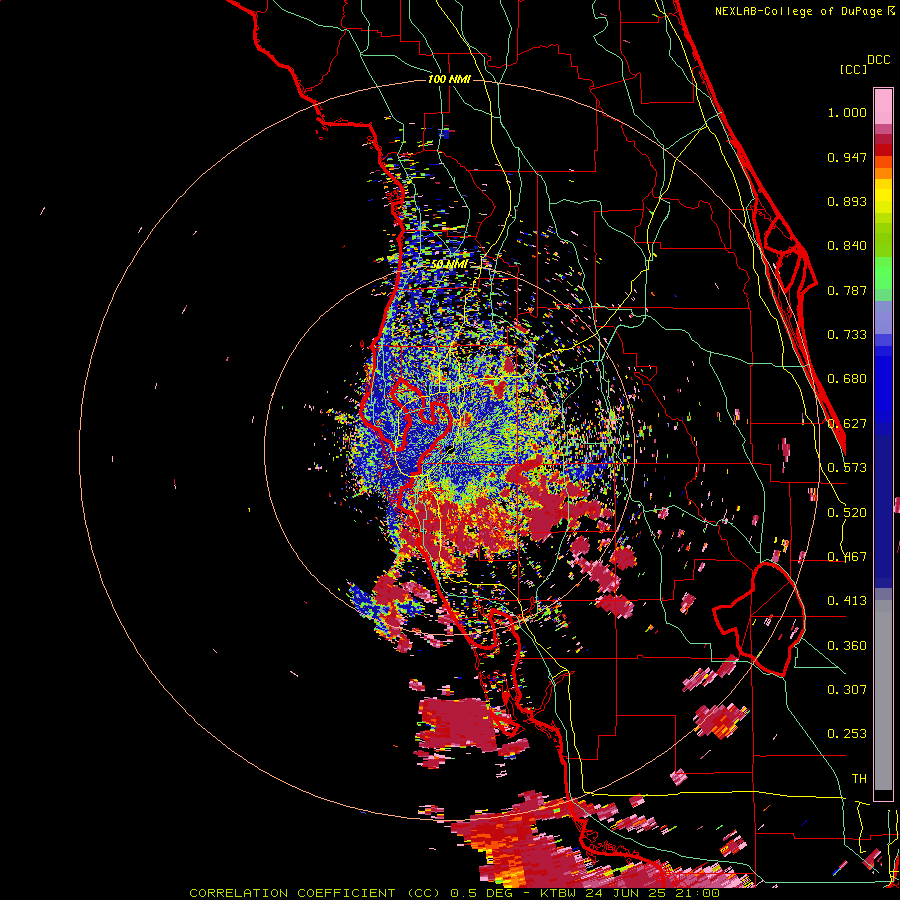
Task: Click the 0.947 scale value
Action: click(847, 157)
